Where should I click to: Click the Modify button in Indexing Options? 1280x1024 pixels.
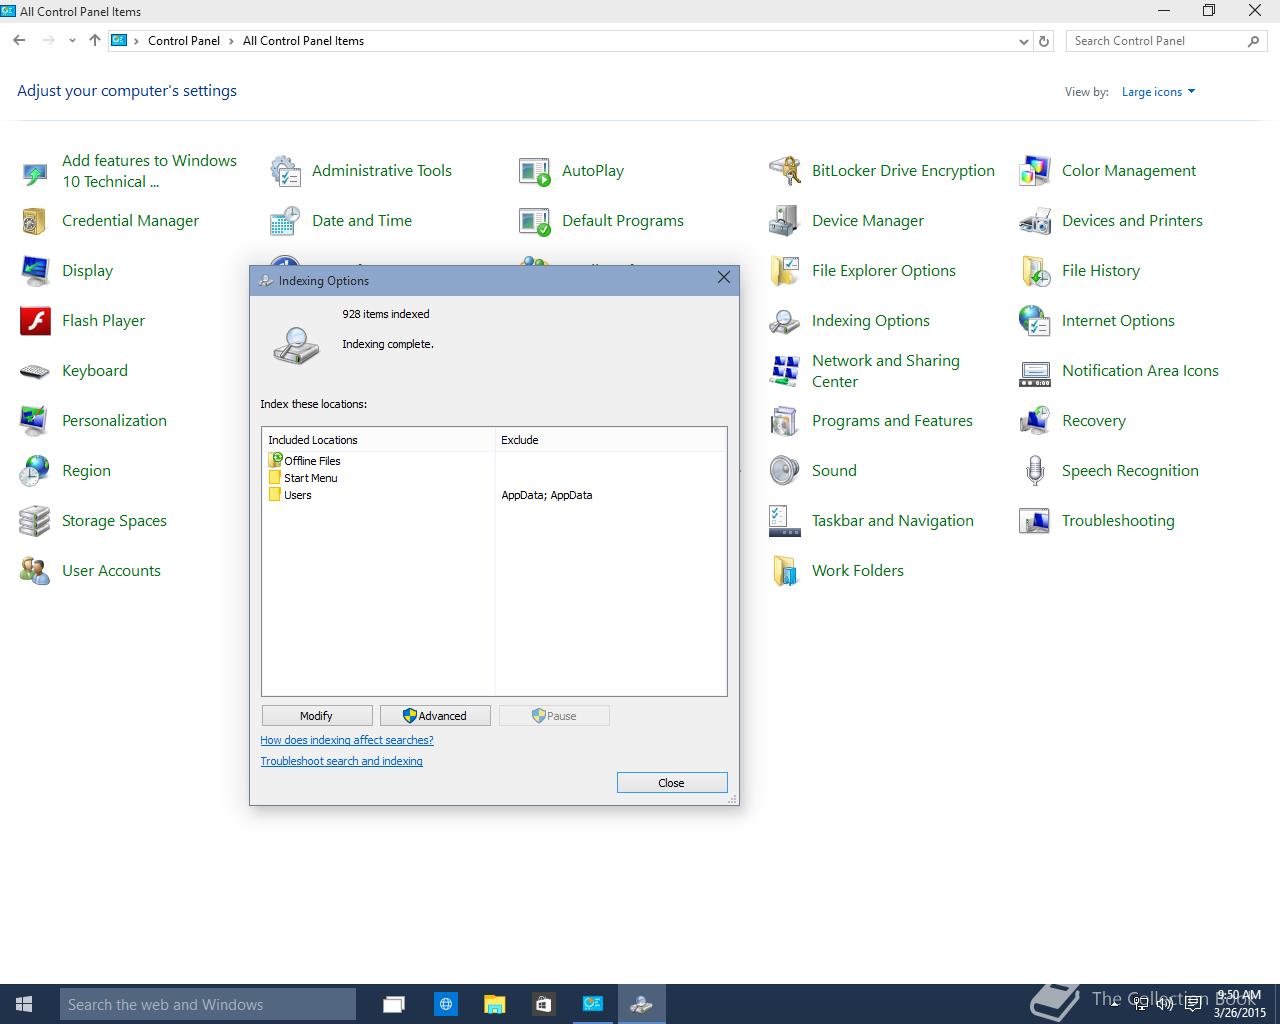(x=317, y=716)
